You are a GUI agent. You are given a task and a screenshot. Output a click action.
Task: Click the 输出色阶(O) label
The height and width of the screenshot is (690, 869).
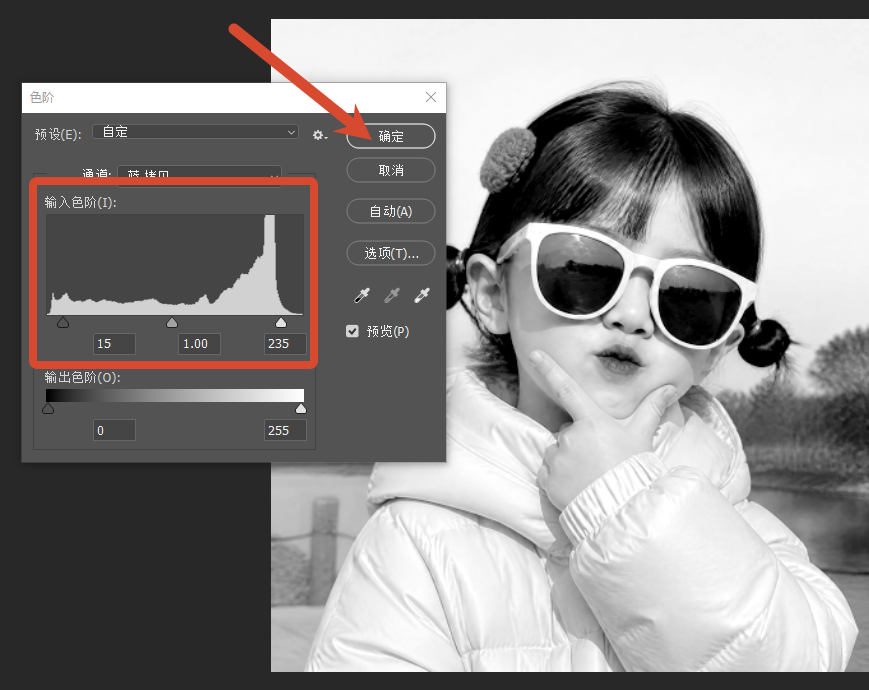point(83,377)
